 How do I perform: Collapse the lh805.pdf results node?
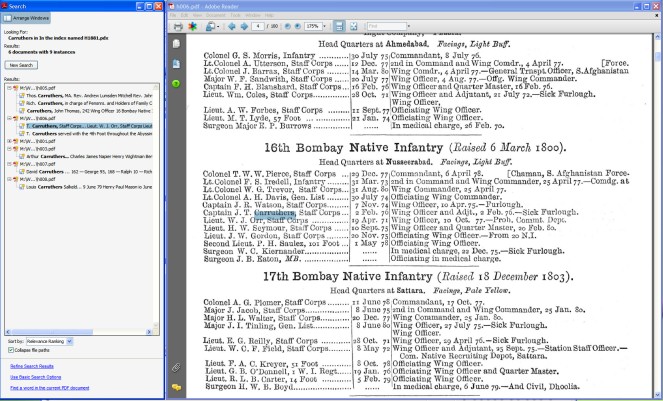(x=9, y=88)
